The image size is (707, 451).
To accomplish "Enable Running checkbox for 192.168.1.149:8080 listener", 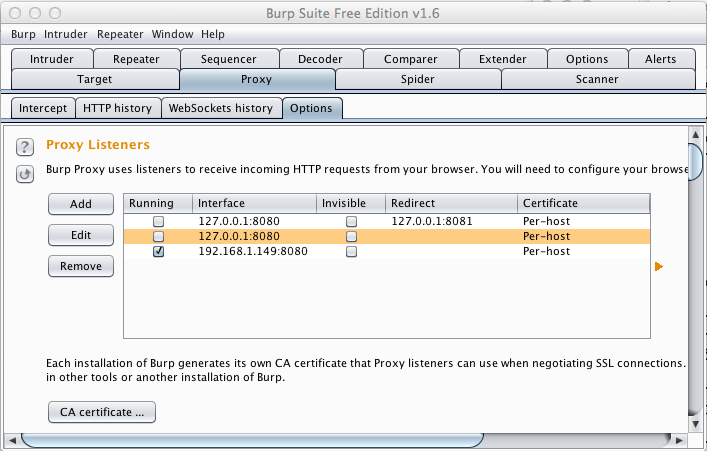I will click(x=158, y=252).
